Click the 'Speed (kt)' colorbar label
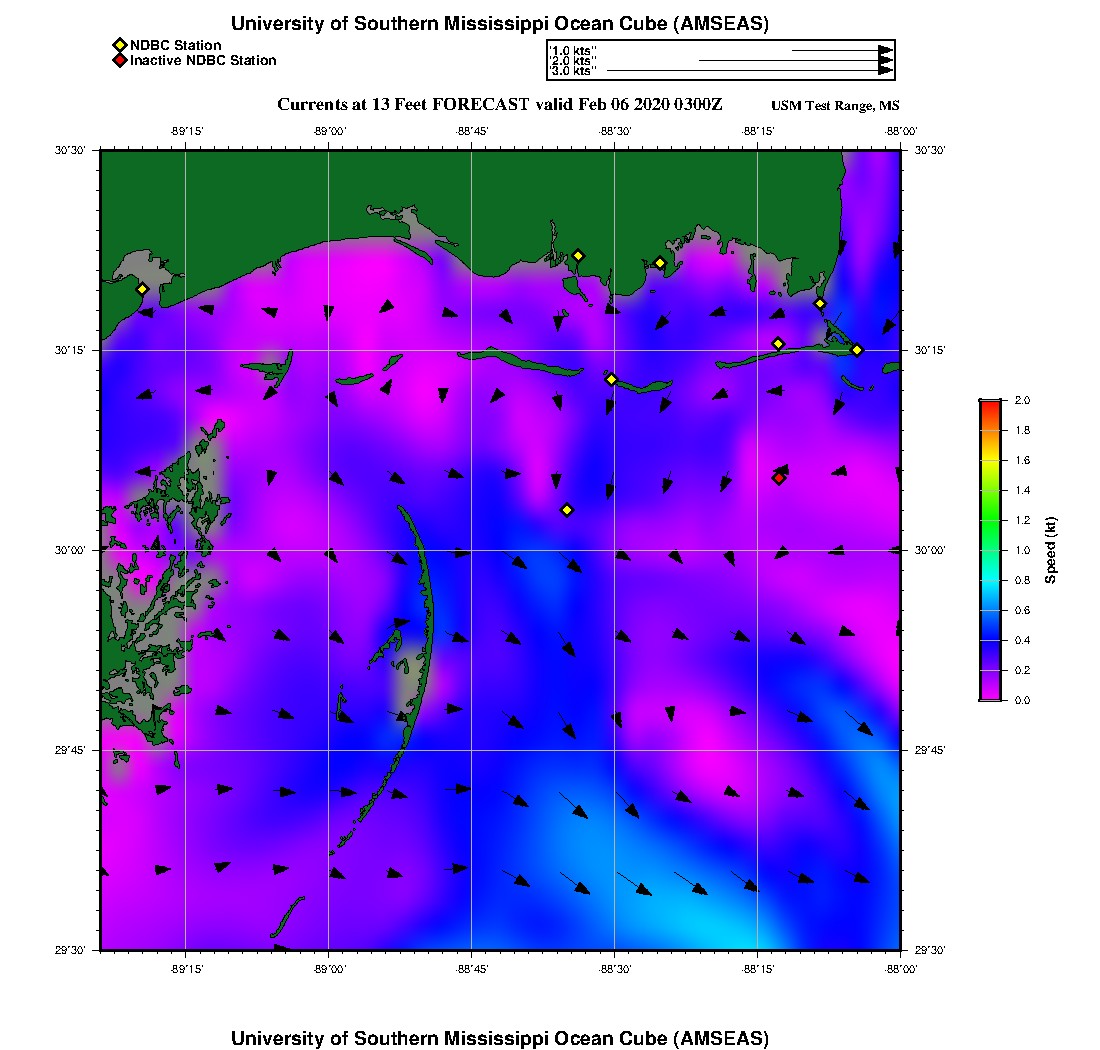1100x1050 pixels. [x=1050, y=550]
